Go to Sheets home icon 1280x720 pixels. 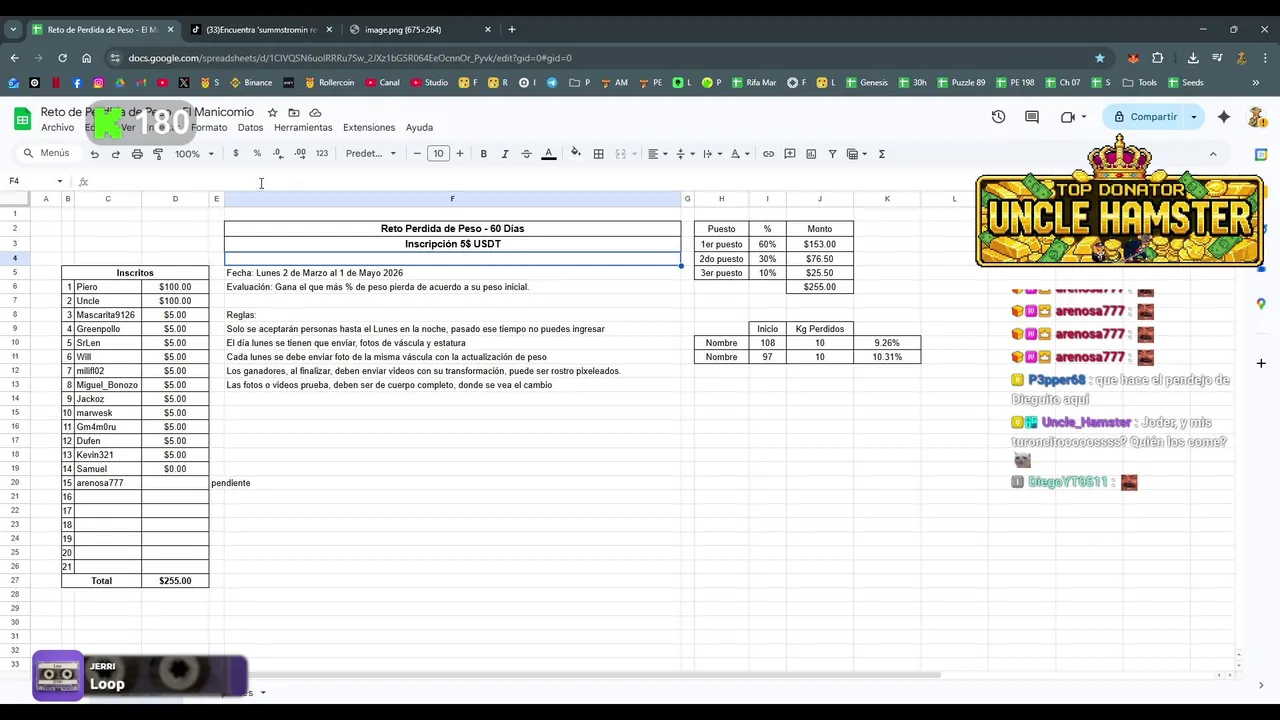point(22,120)
